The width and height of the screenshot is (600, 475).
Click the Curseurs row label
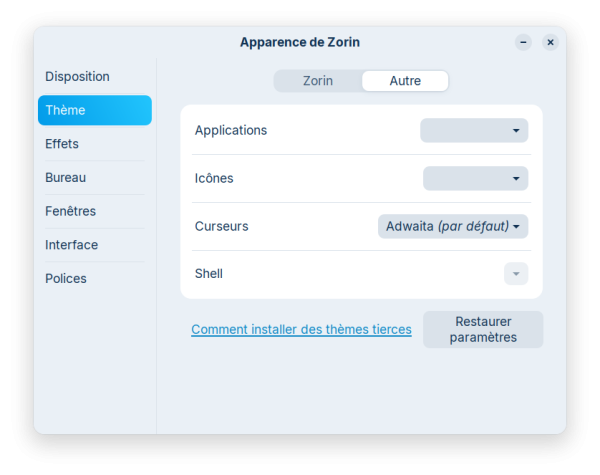click(222, 226)
